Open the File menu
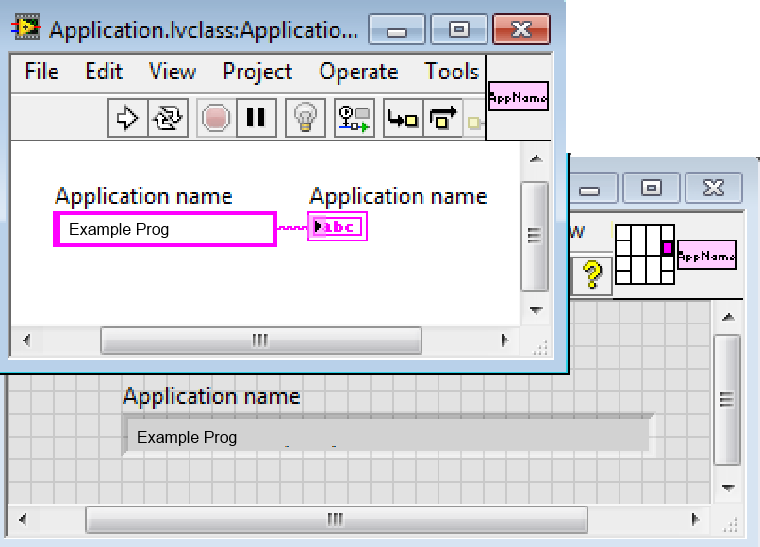The width and height of the screenshot is (760, 547). [x=41, y=71]
